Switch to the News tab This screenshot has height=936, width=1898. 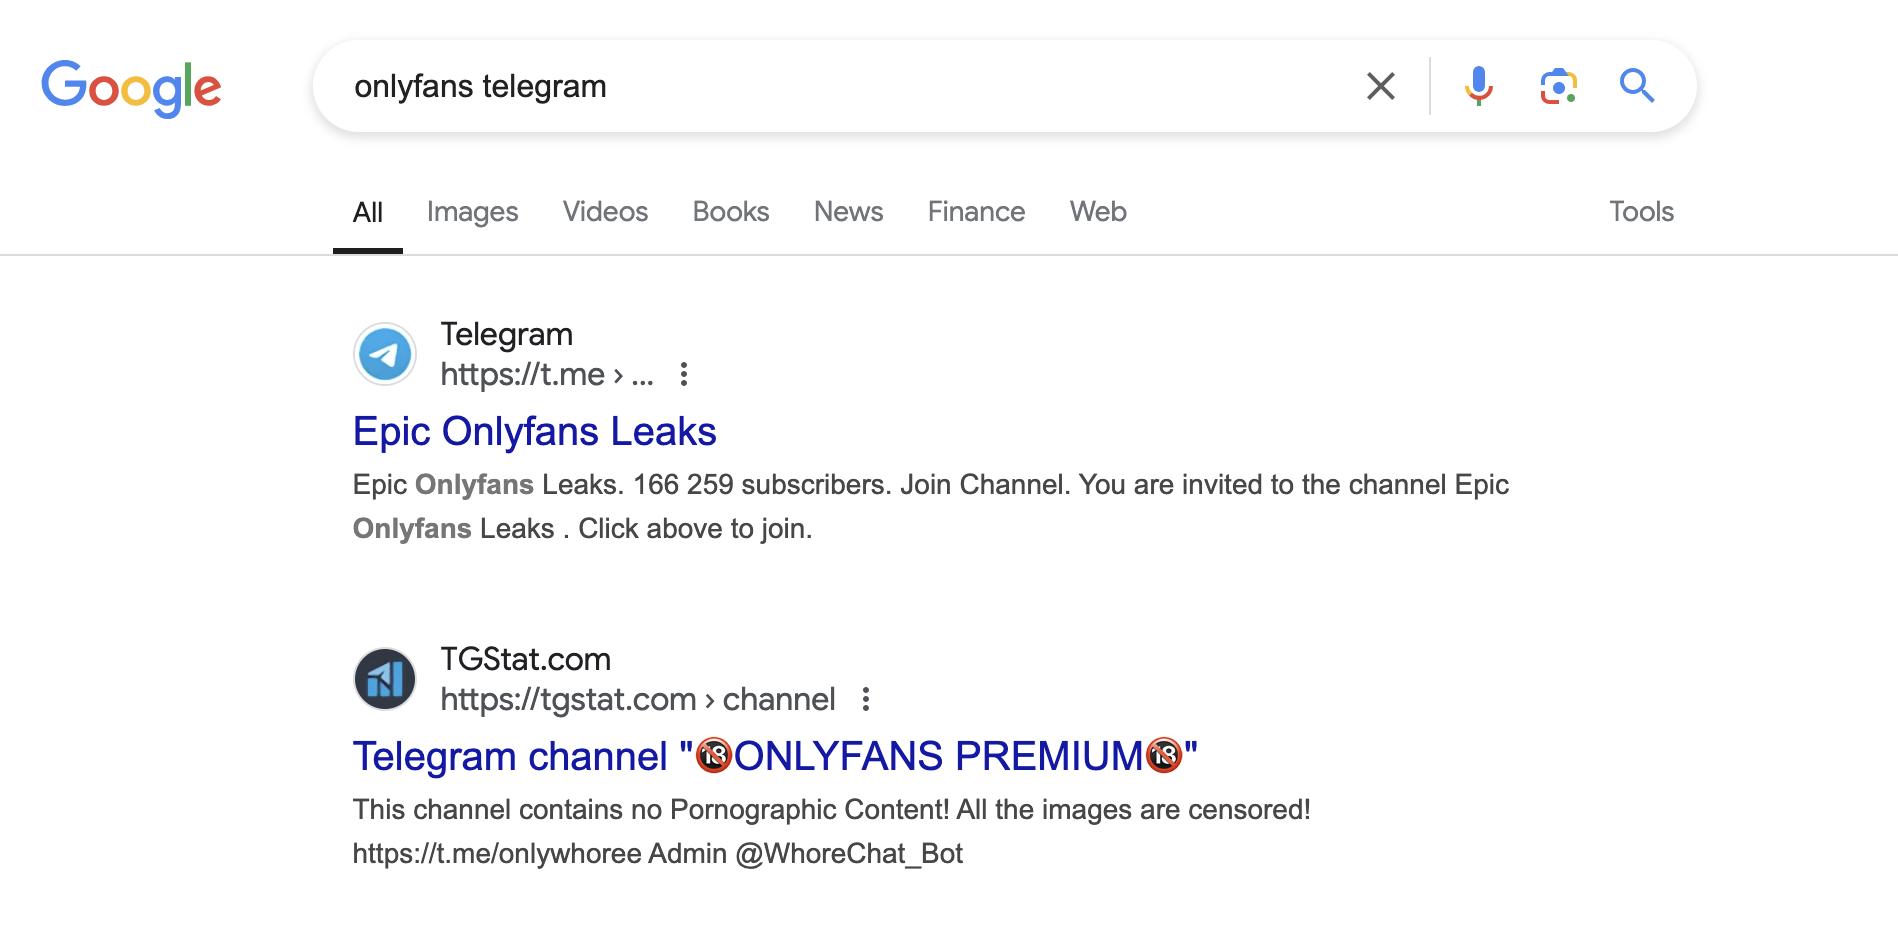point(848,211)
